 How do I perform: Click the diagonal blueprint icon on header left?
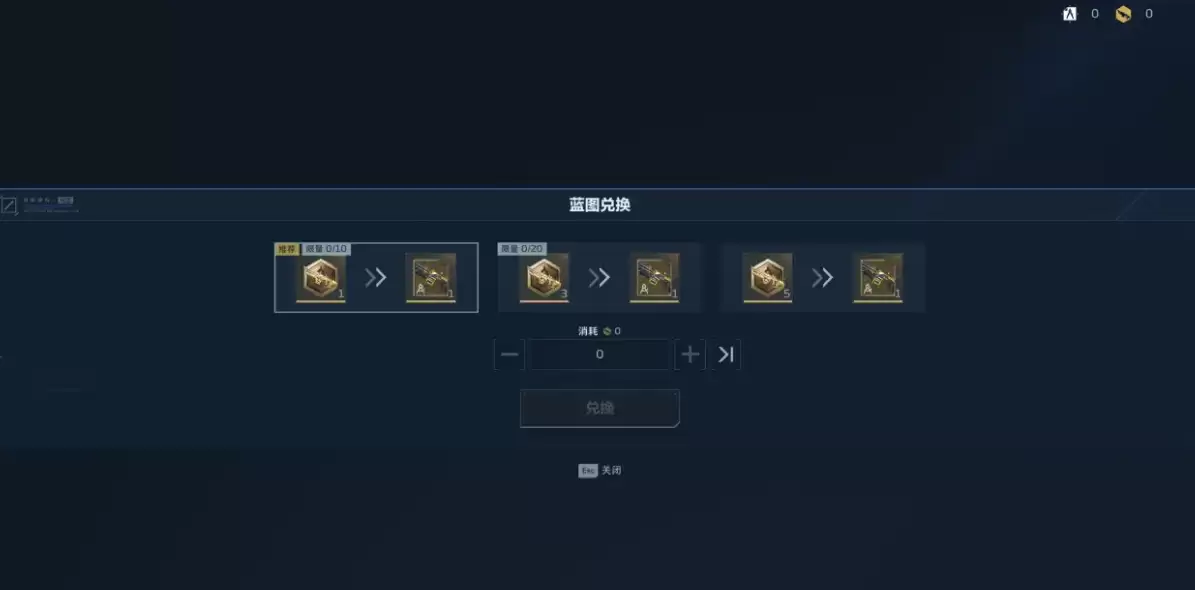tap(9, 205)
